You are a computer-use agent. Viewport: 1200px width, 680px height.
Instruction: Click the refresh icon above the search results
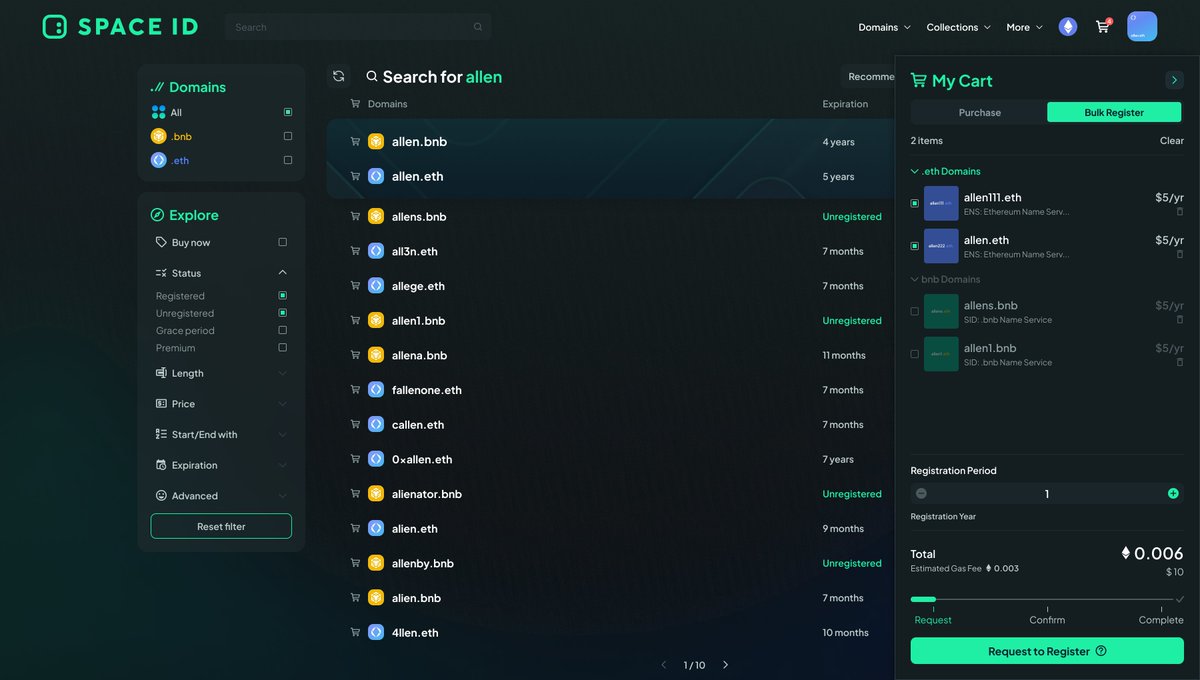pyautogui.click(x=340, y=75)
